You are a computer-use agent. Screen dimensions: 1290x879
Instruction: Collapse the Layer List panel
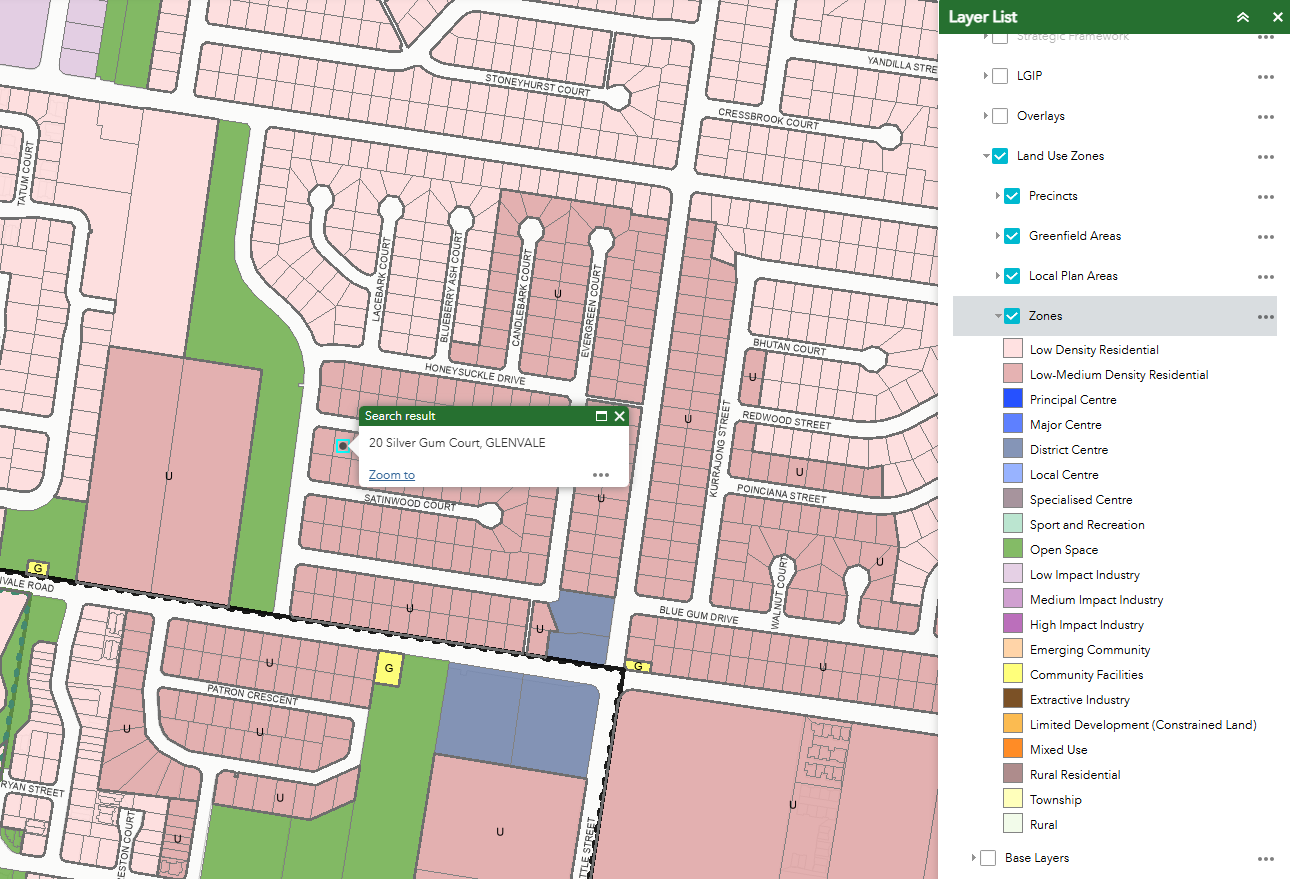(1243, 17)
